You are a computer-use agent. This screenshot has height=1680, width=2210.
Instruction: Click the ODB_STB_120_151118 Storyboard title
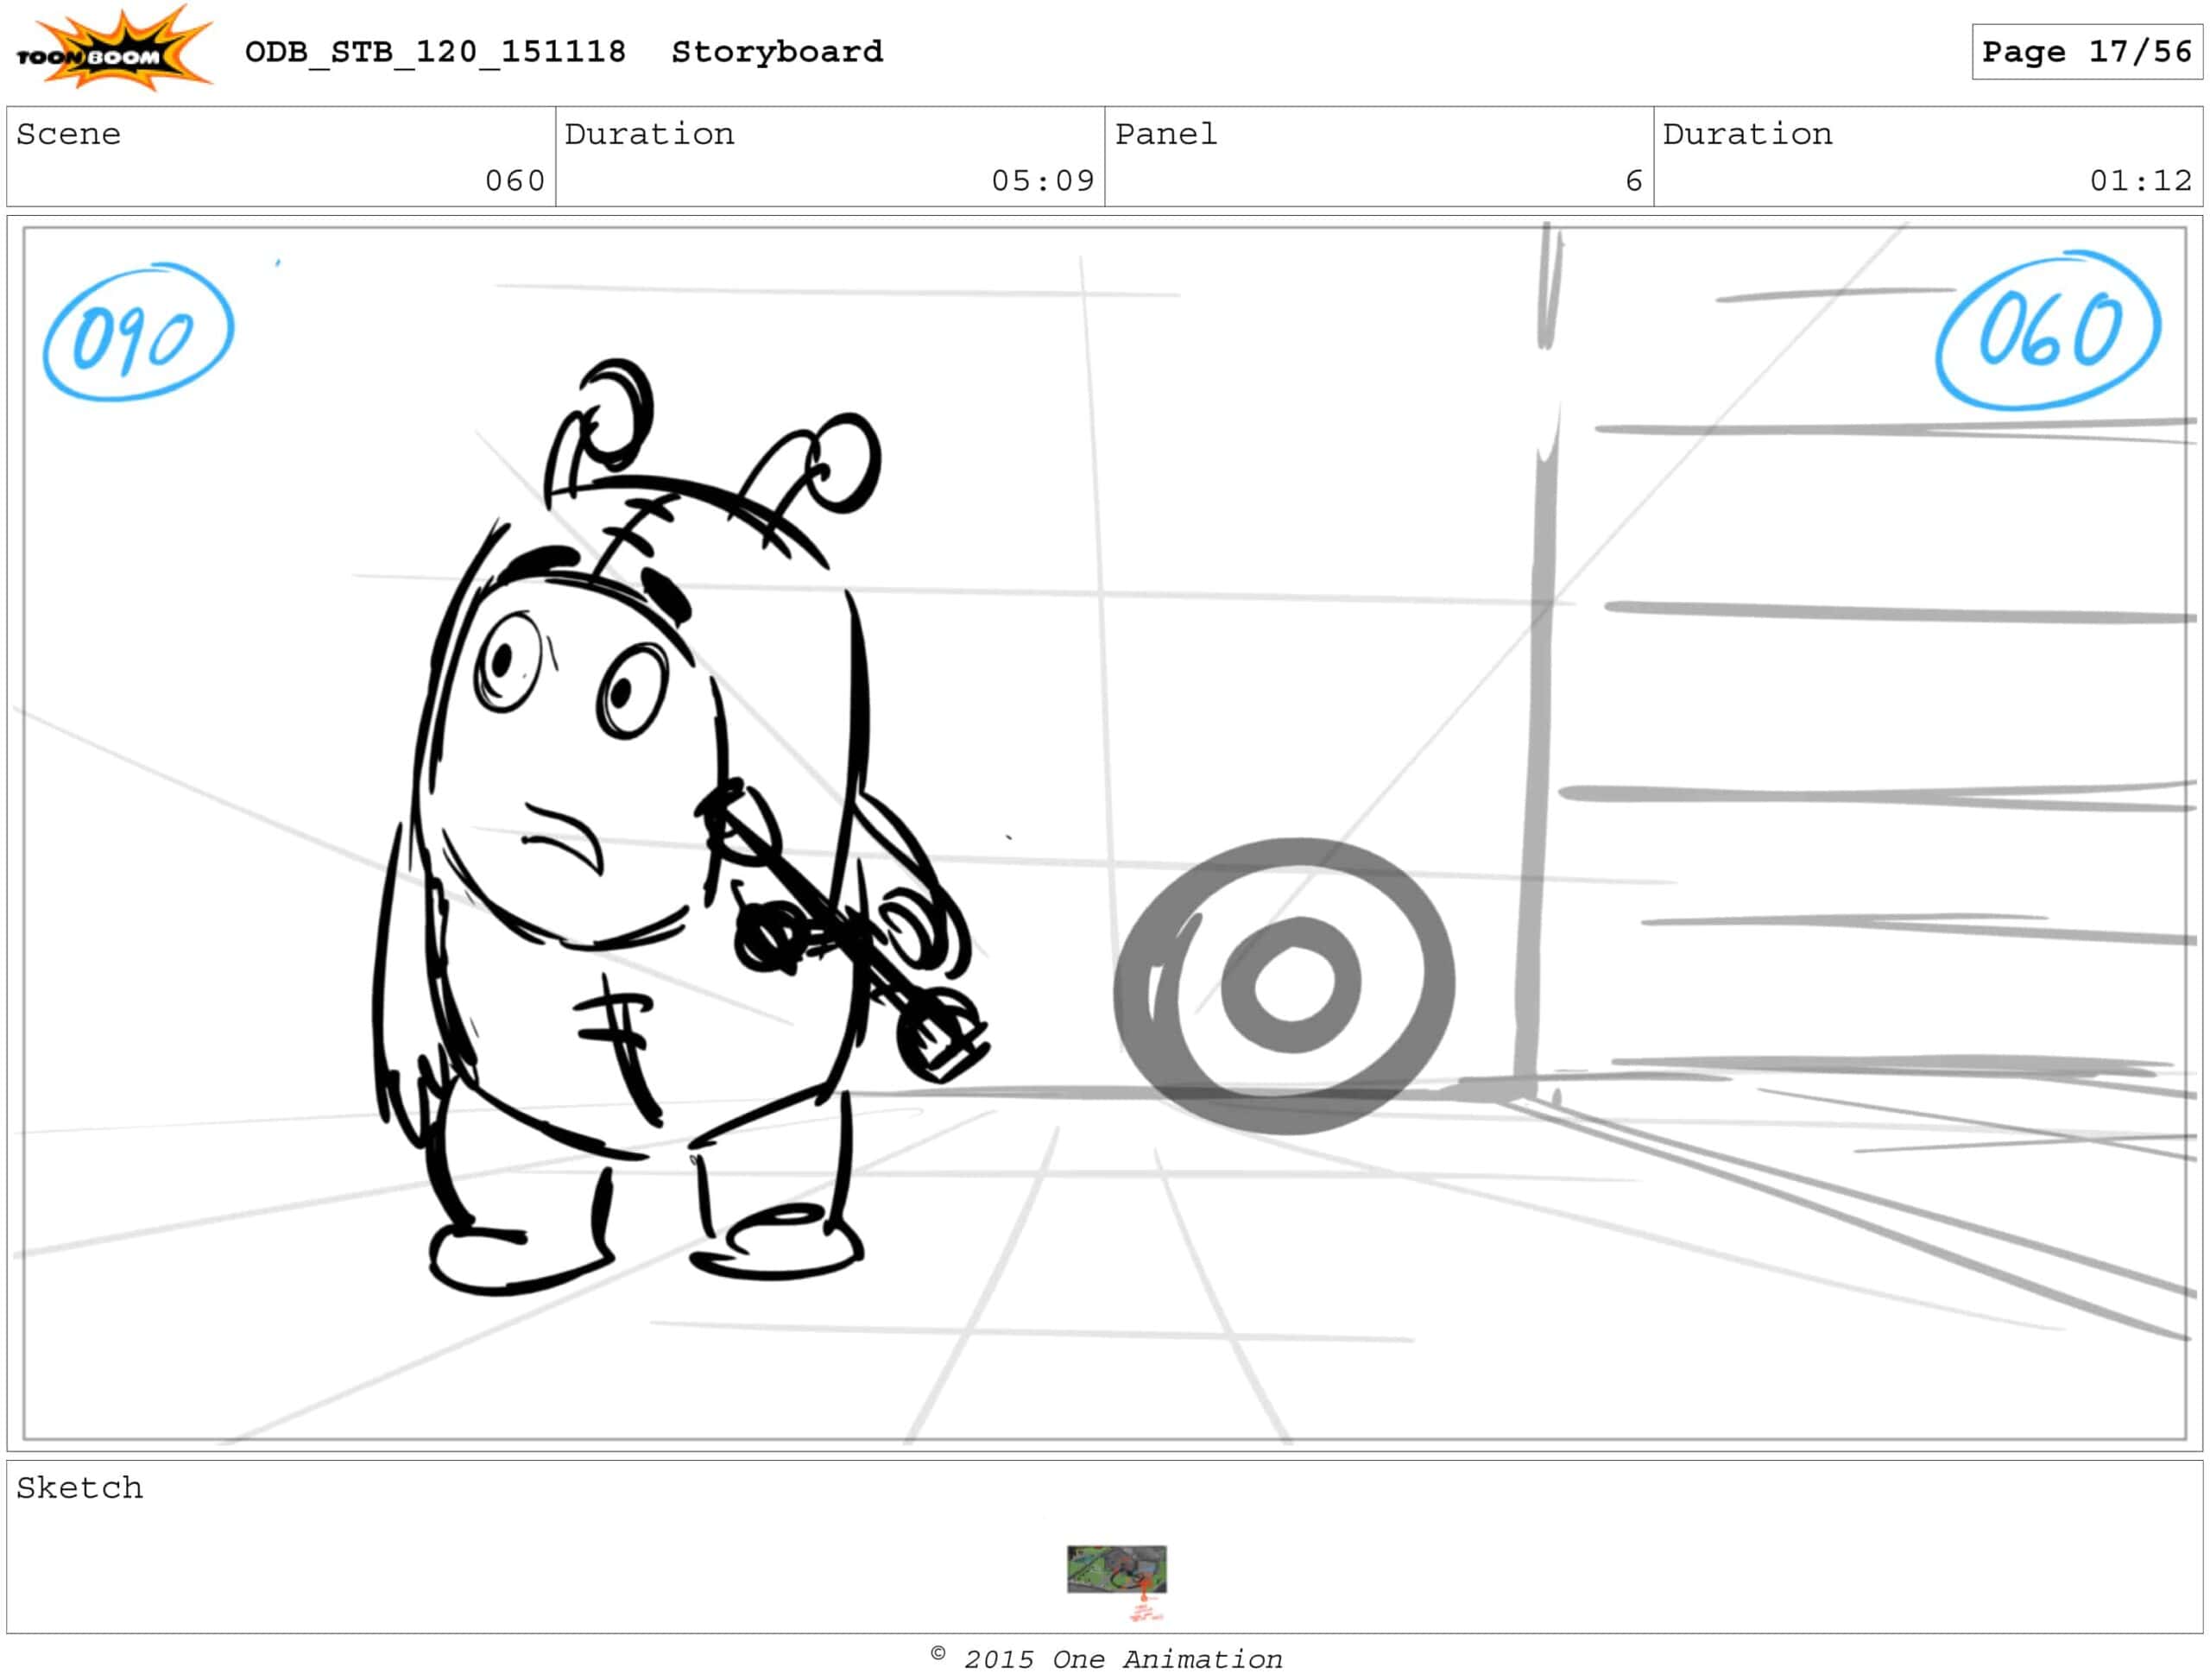(x=564, y=52)
